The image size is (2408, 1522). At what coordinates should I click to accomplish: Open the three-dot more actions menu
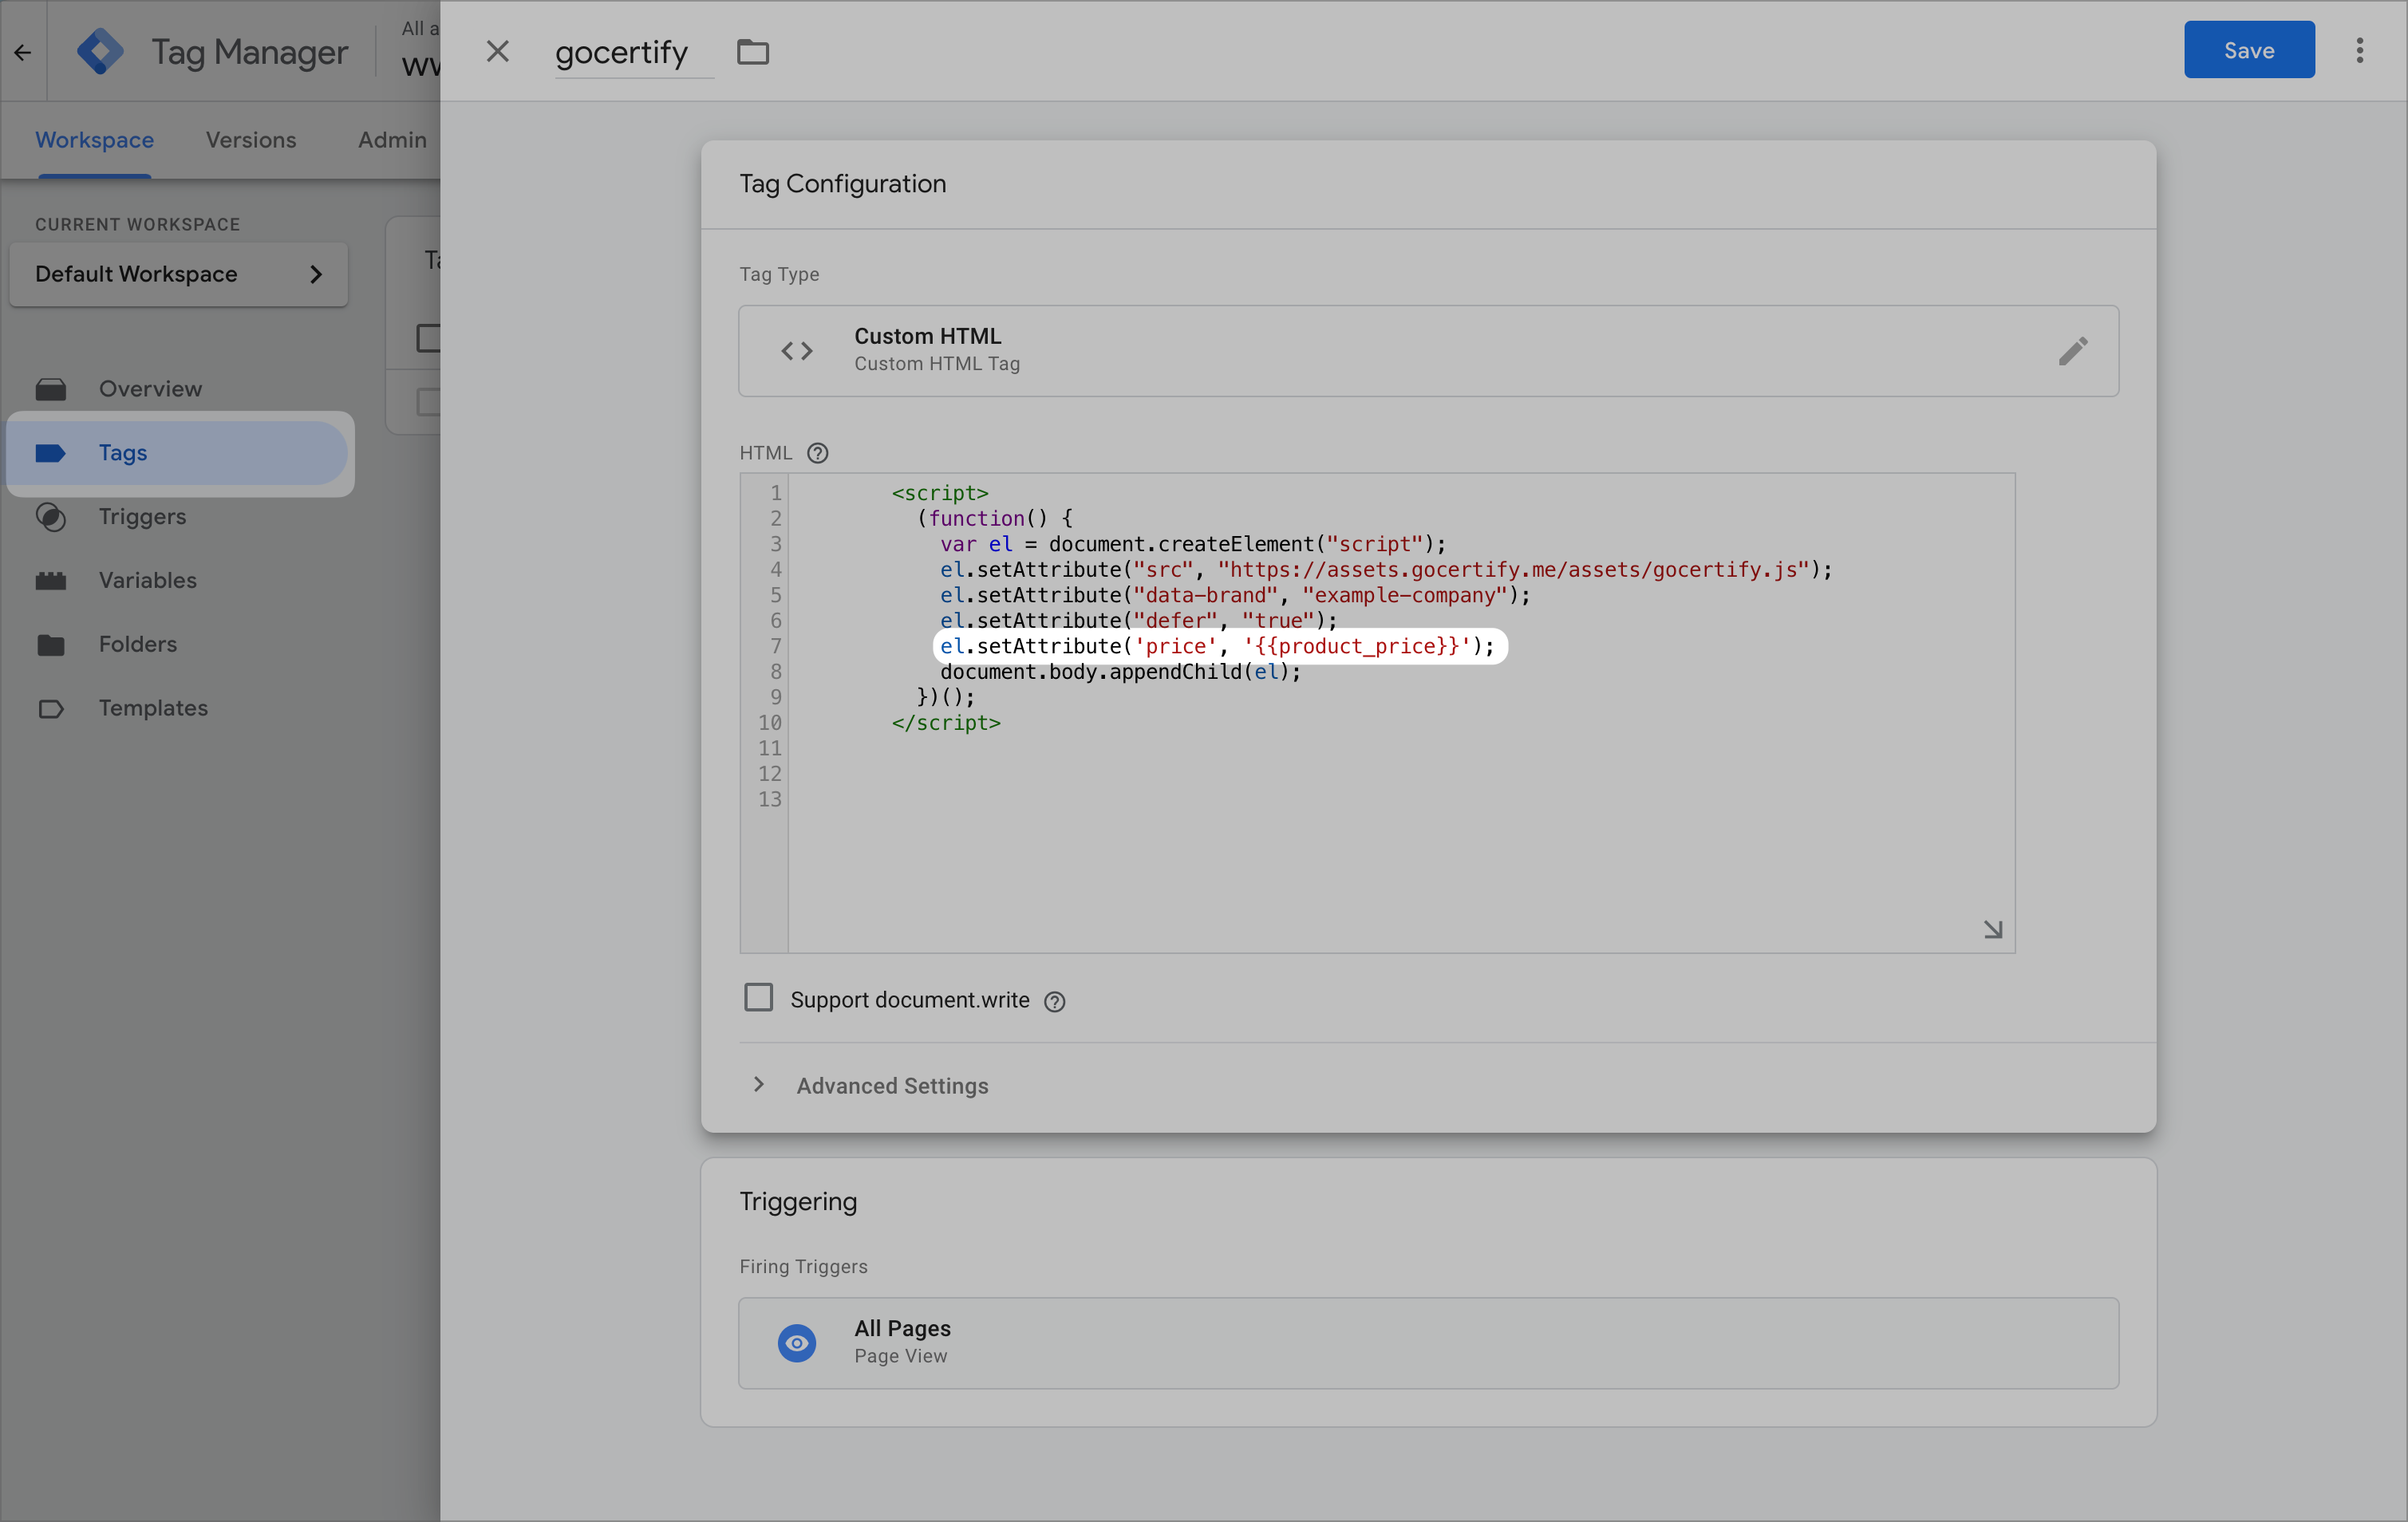2359,51
